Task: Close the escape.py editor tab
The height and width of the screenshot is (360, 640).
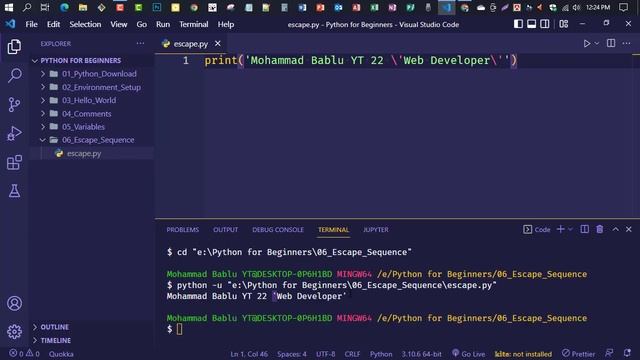Action: 218,43
